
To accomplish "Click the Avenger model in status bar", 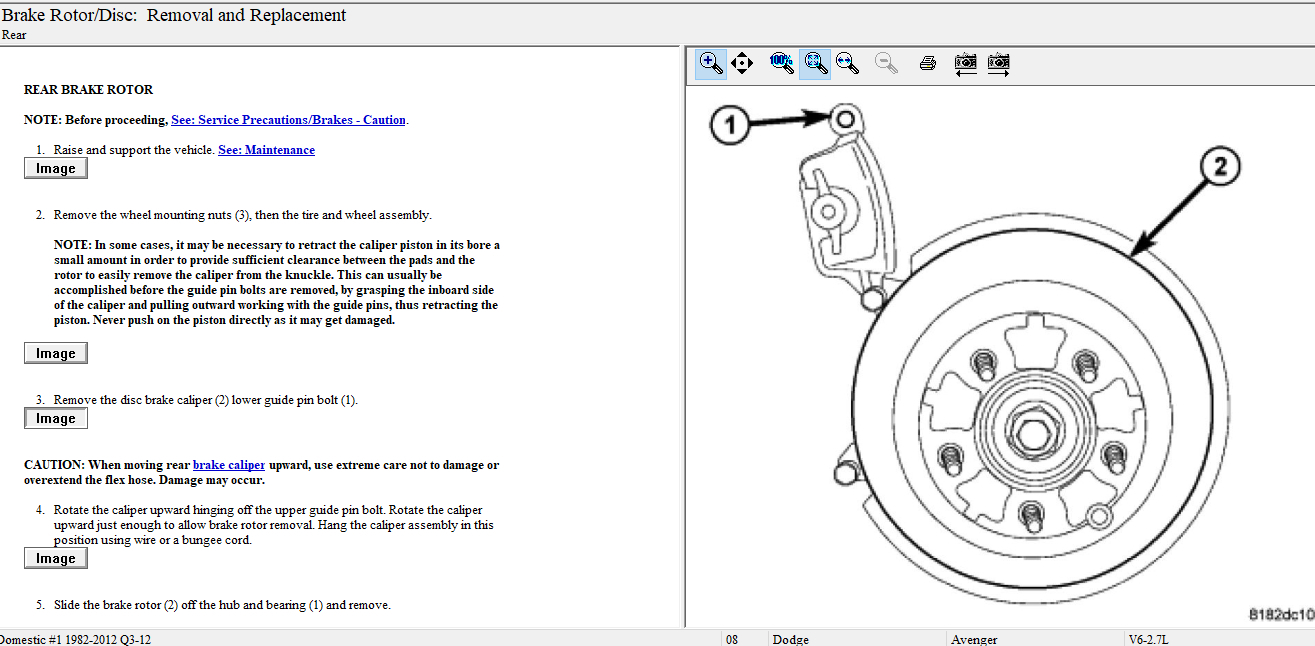I will [974, 639].
